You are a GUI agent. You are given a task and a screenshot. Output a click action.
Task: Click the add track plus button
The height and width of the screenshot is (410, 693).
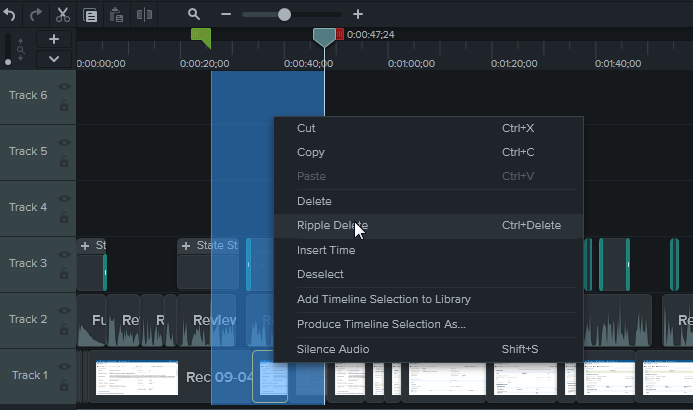[54, 39]
